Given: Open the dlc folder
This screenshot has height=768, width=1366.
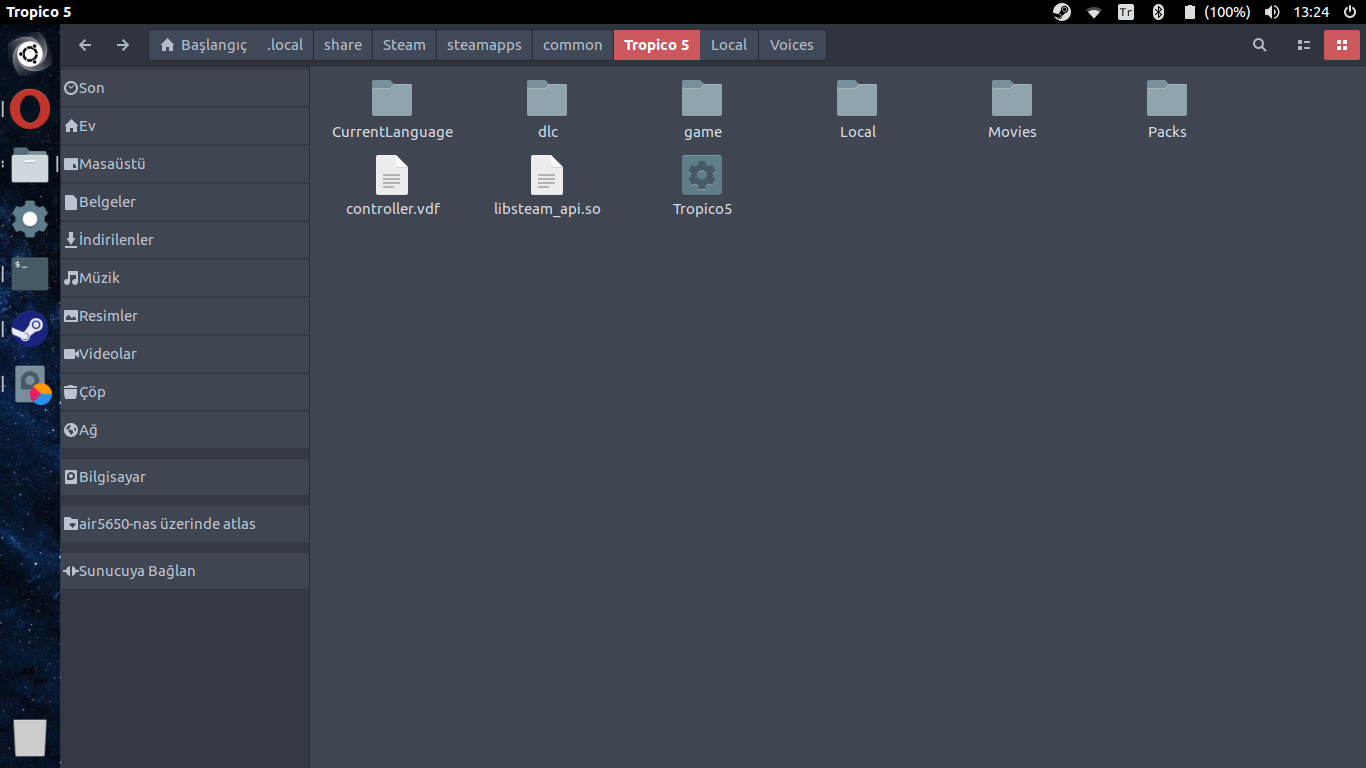Looking at the screenshot, I should [x=547, y=99].
